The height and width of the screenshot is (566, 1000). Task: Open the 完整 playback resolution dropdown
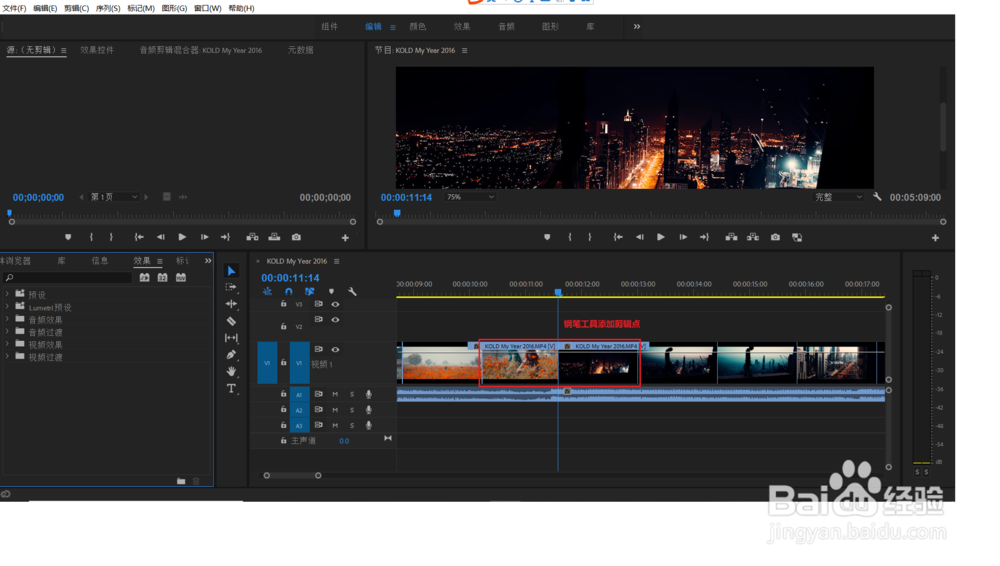[838, 197]
